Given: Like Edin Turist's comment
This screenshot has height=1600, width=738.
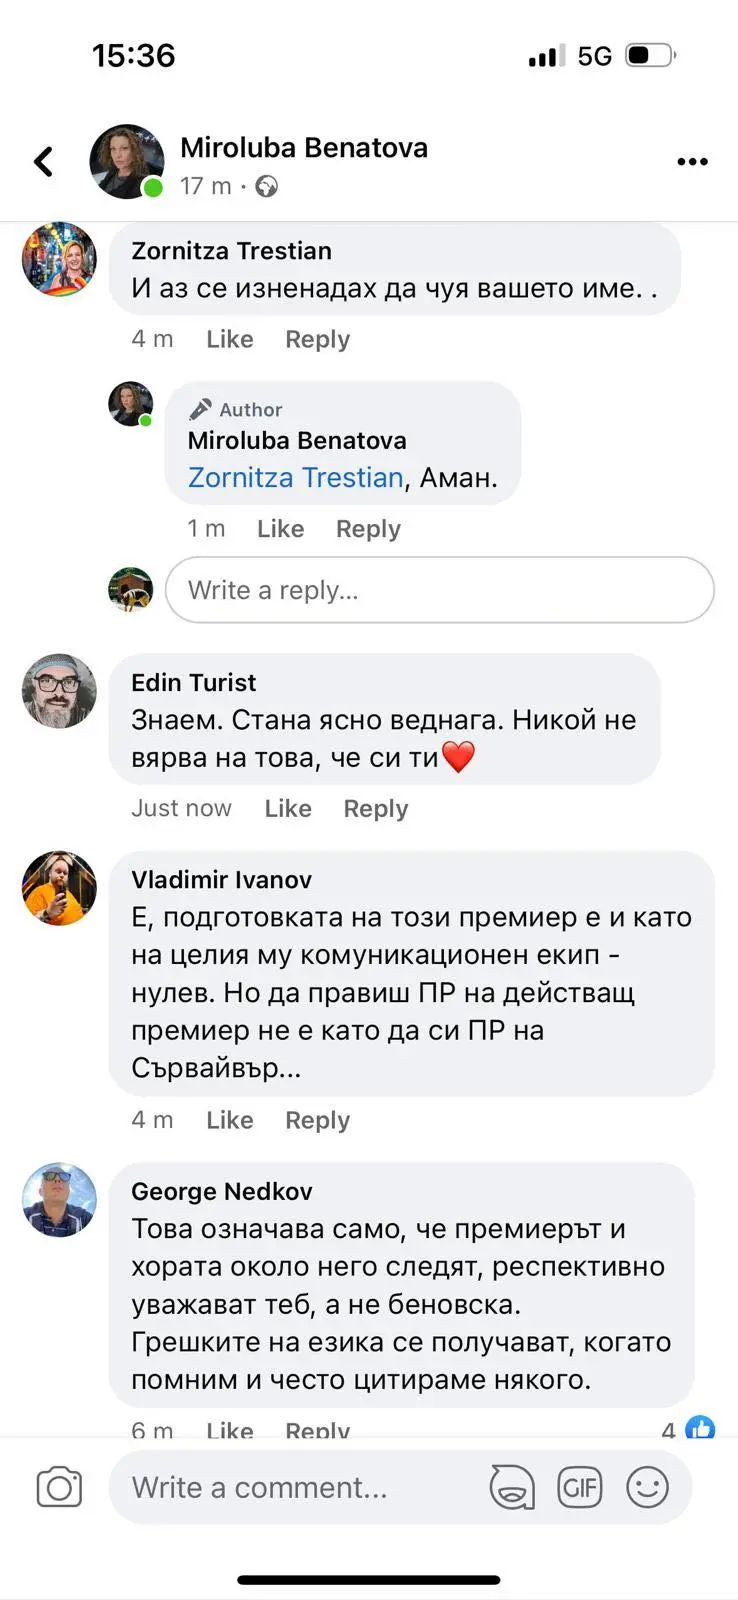Looking at the screenshot, I should pos(288,808).
